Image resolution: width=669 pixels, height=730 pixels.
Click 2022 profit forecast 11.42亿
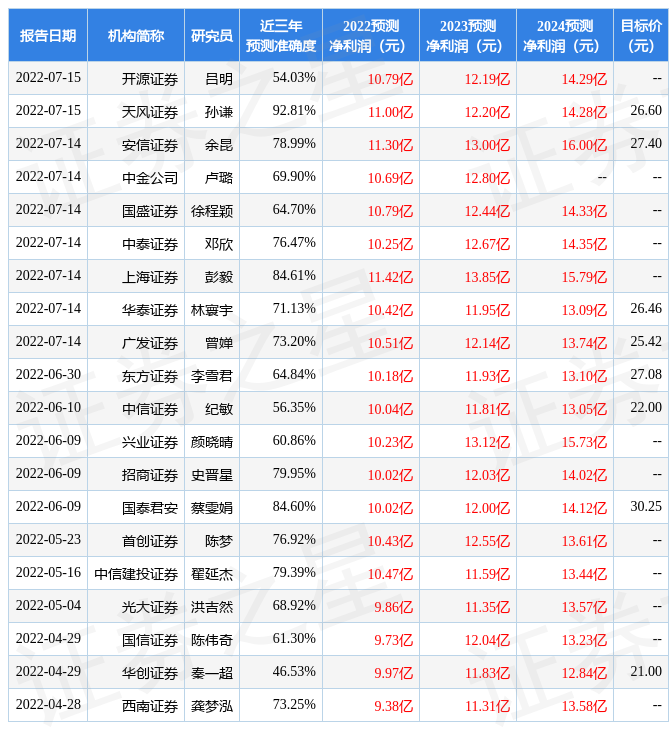pos(391,277)
